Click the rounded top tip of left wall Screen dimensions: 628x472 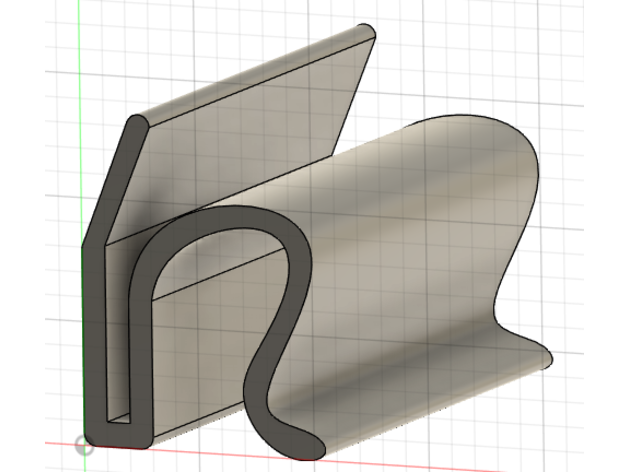coord(136,124)
